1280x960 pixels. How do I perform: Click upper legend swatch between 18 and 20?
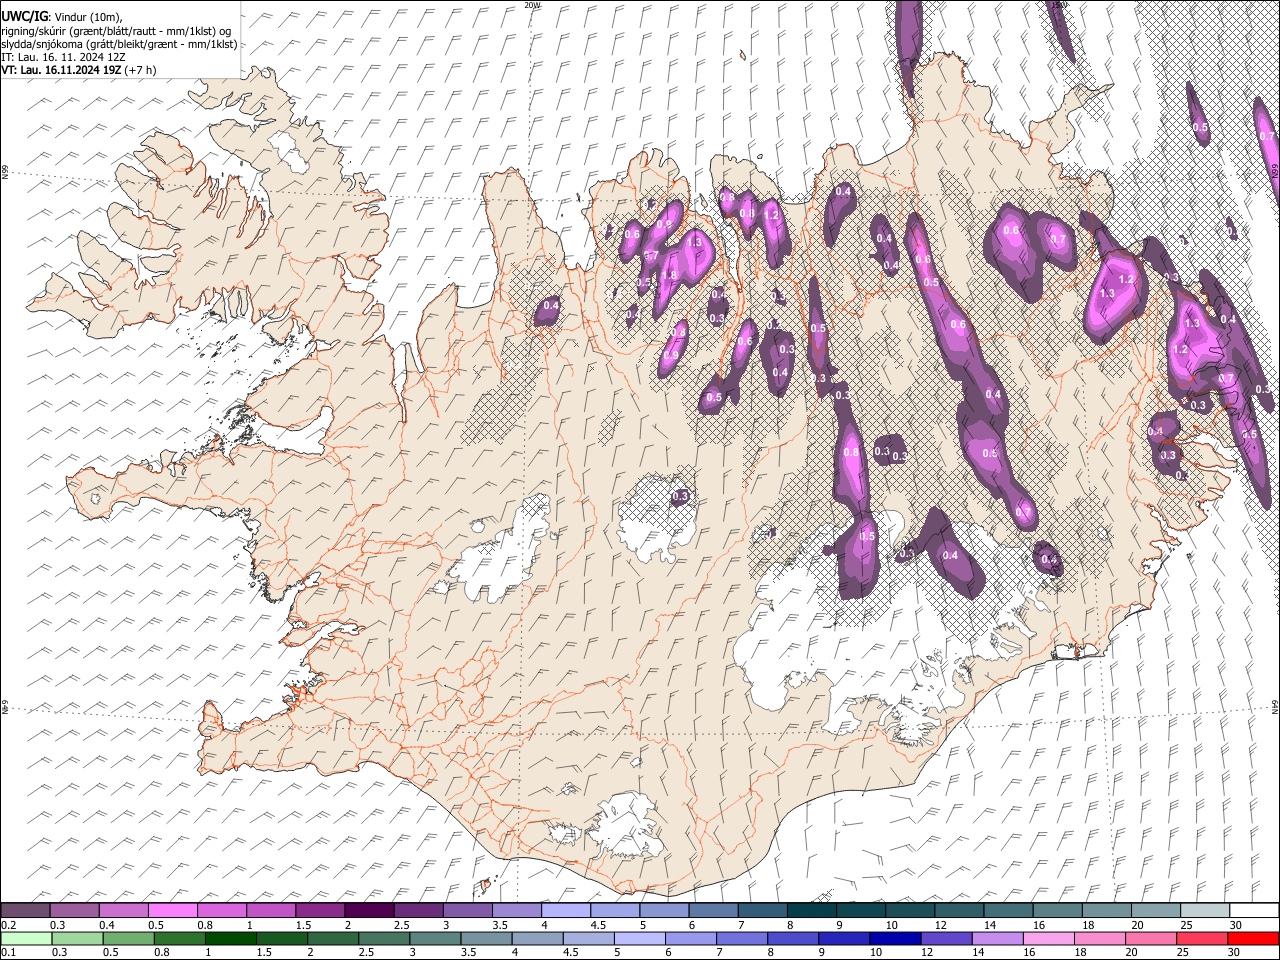click(x=1106, y=910)
